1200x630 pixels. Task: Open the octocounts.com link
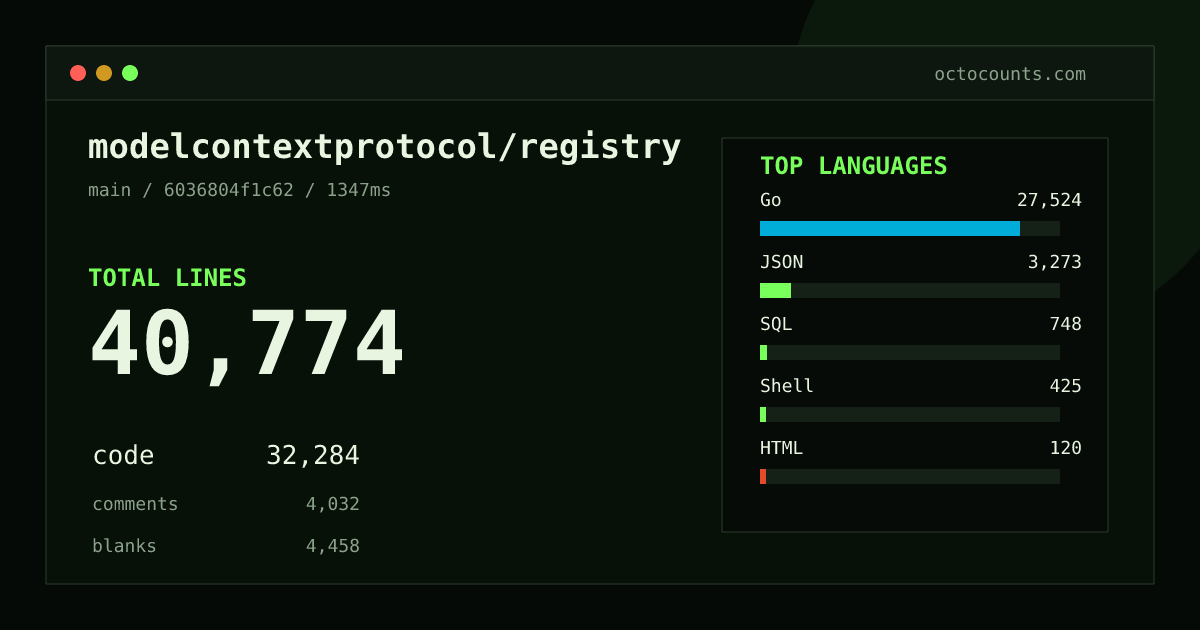(x=1010, y=74)
